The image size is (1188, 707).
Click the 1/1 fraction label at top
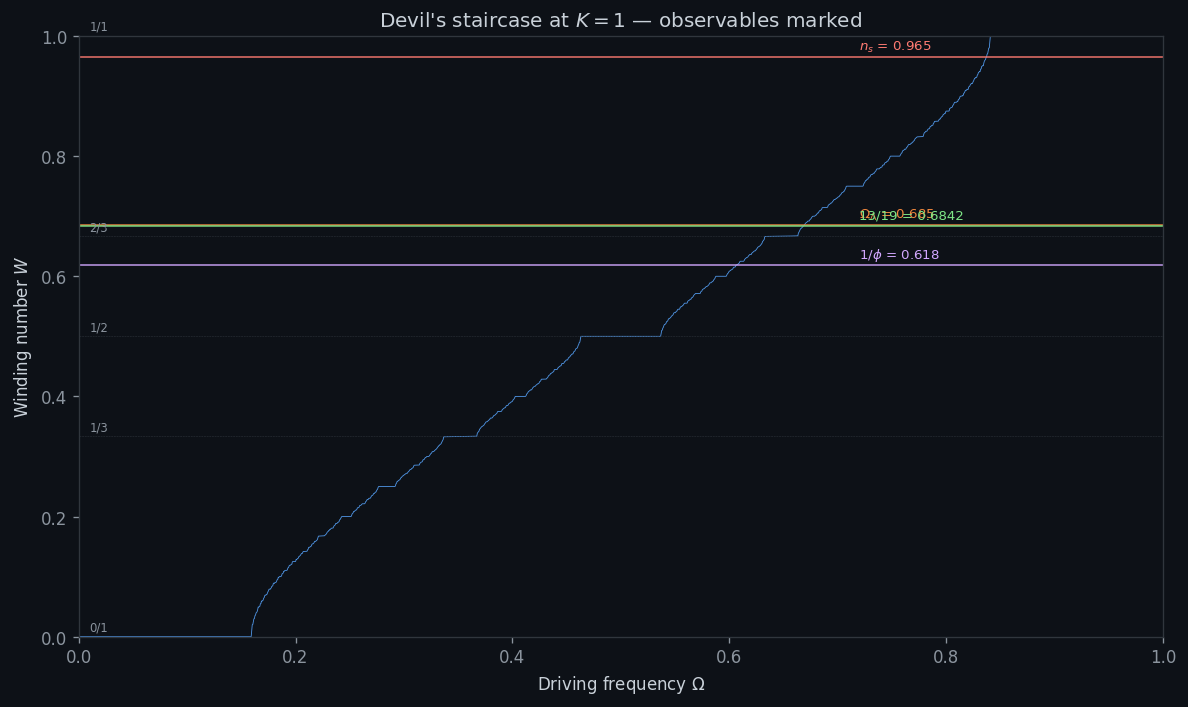[98, 27]
